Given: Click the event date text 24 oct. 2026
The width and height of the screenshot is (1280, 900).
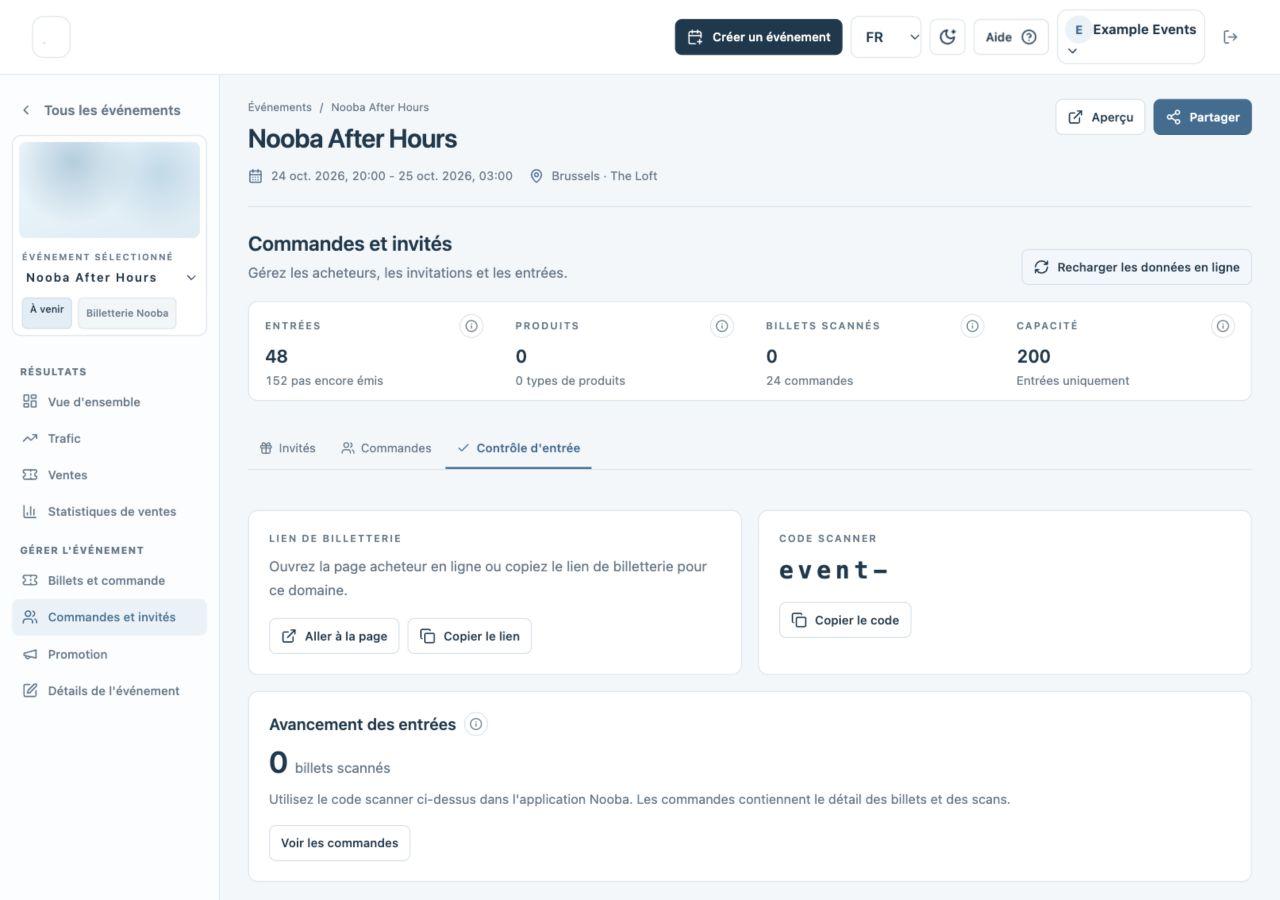Looking at the screenshot, I should click(x=392, y=176).
